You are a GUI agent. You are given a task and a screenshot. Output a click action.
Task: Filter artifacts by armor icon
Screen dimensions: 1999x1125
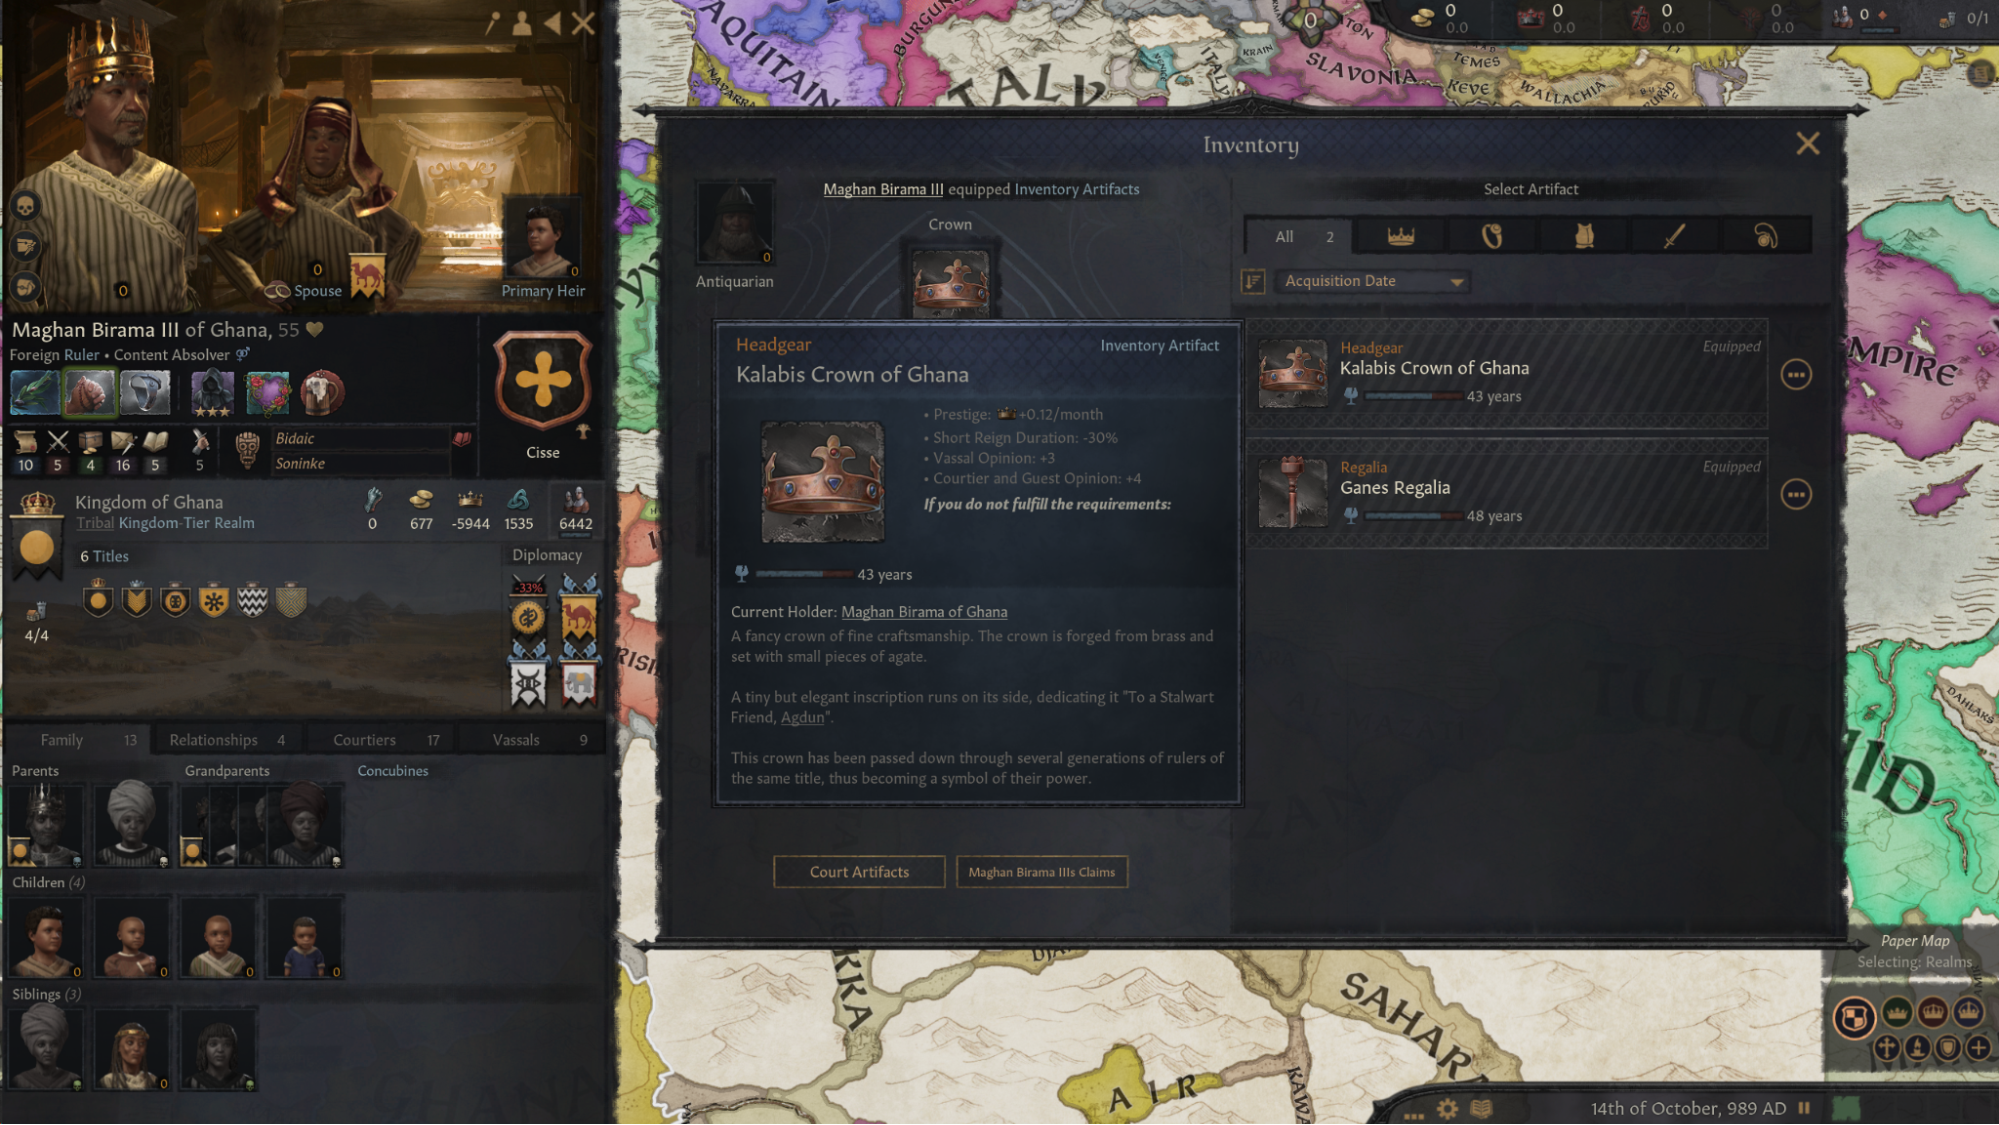[x=1583, y=236]
